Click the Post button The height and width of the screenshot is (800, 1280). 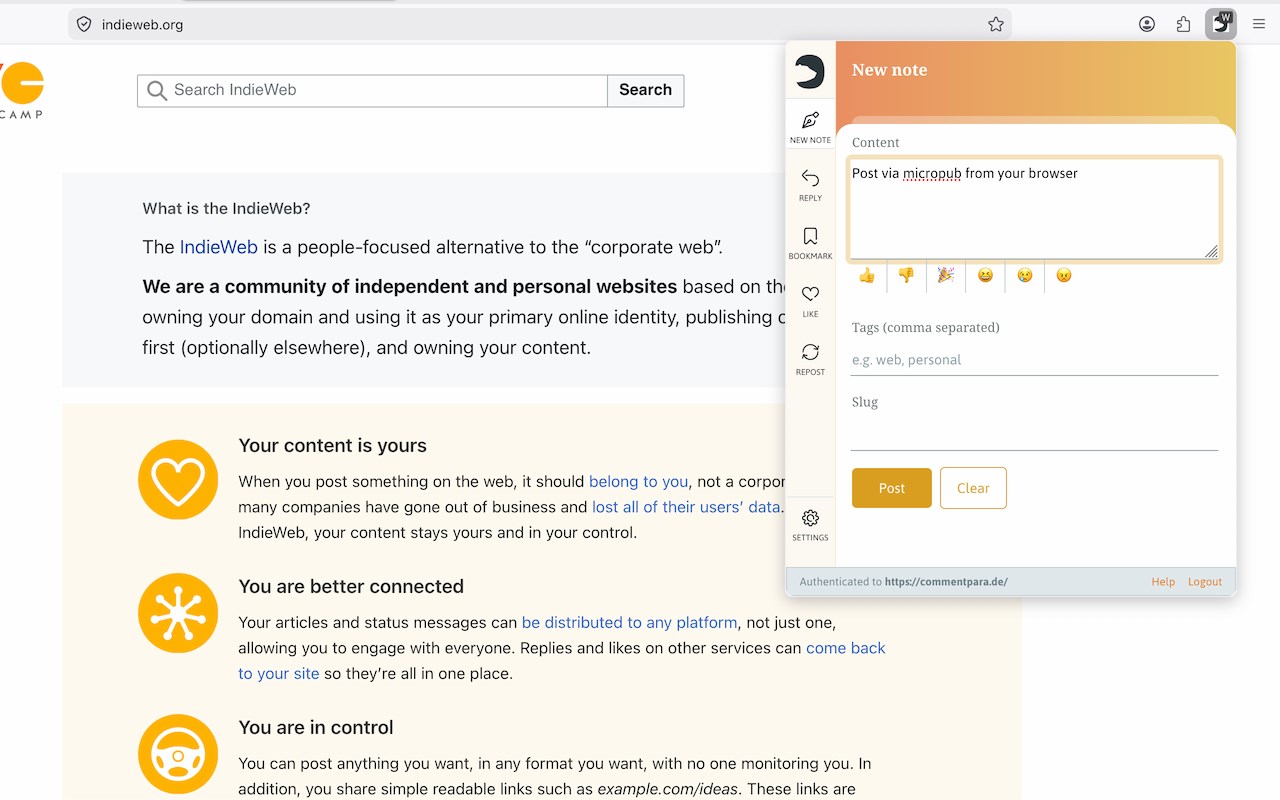tap(892, 488)
